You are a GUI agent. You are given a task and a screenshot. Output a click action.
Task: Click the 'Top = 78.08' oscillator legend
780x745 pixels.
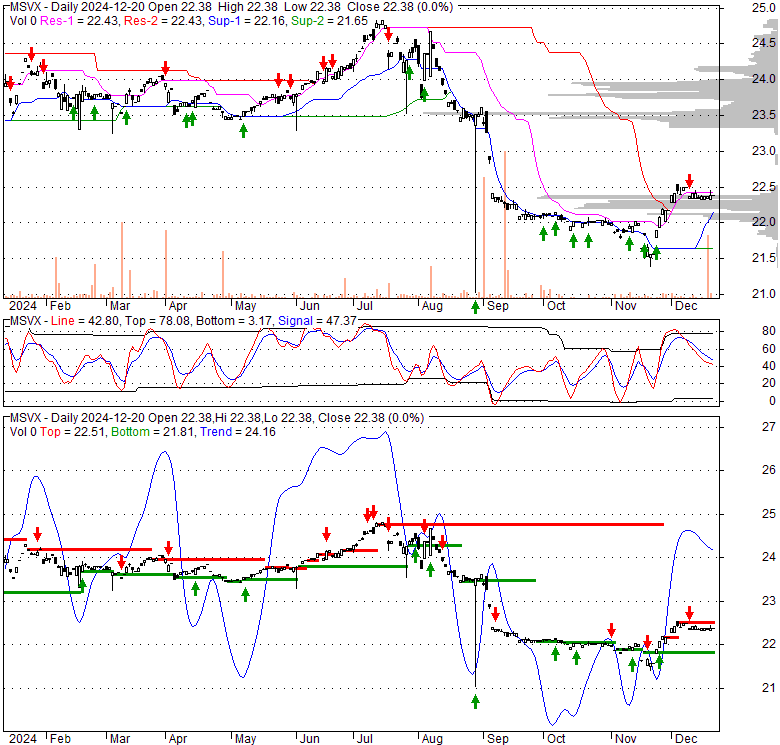point(157,321)
